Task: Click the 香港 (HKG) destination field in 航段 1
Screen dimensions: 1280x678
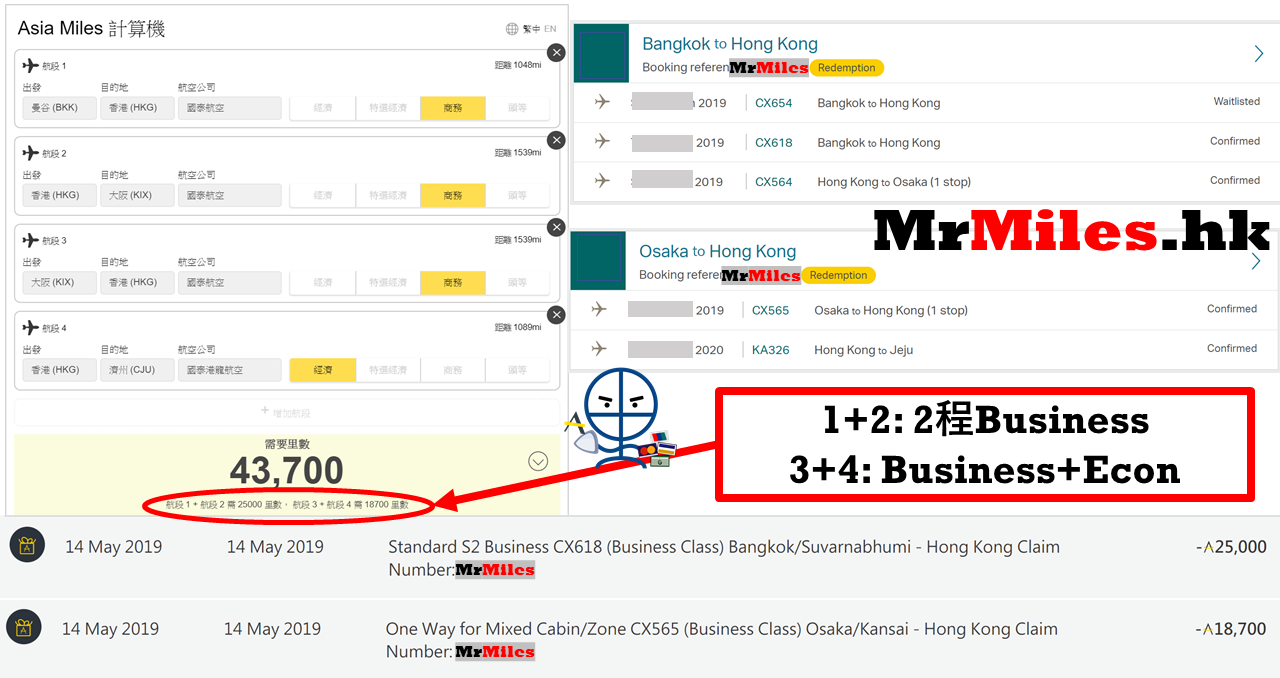Action: click(x=137, y=108)
